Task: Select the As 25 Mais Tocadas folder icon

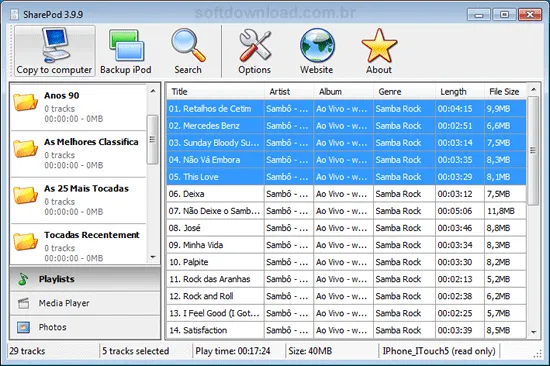Action: click(26, 195)
